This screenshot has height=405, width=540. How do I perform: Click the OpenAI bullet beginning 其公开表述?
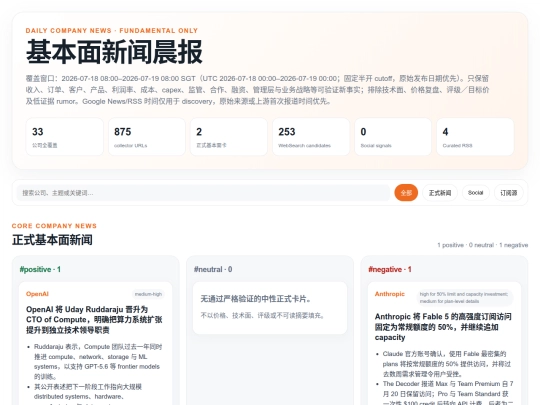click(x=88, y=394)
